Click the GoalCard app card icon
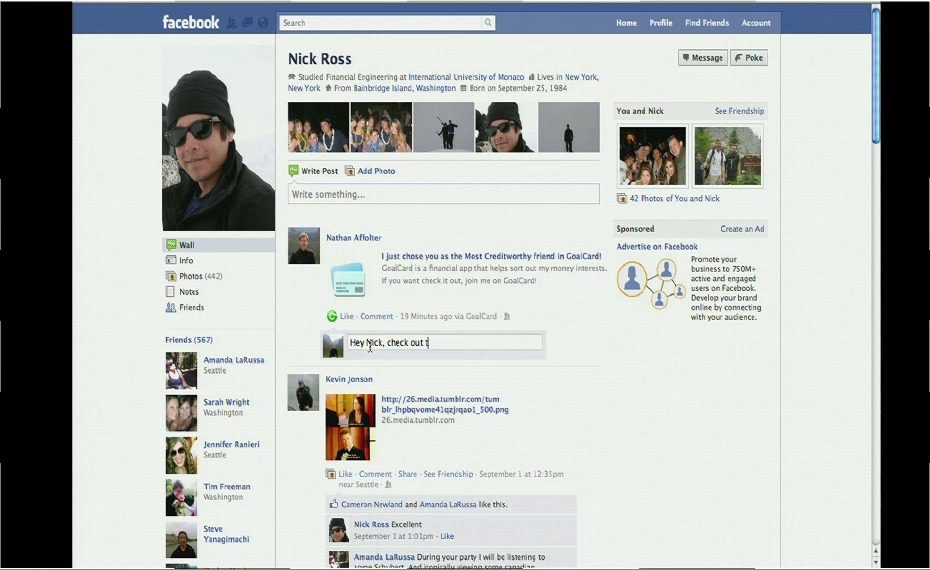 (x=348, y=280)
